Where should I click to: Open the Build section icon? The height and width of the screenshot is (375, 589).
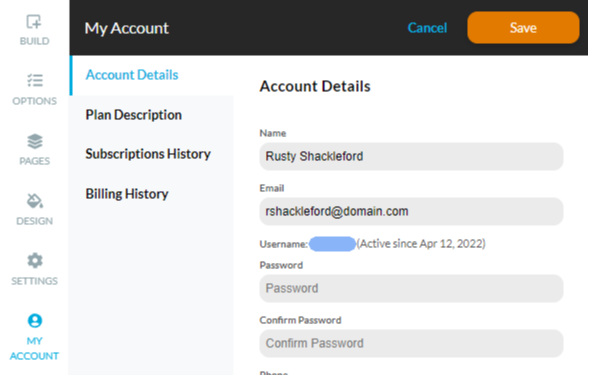pyautogui.click(x=34, y=22)
